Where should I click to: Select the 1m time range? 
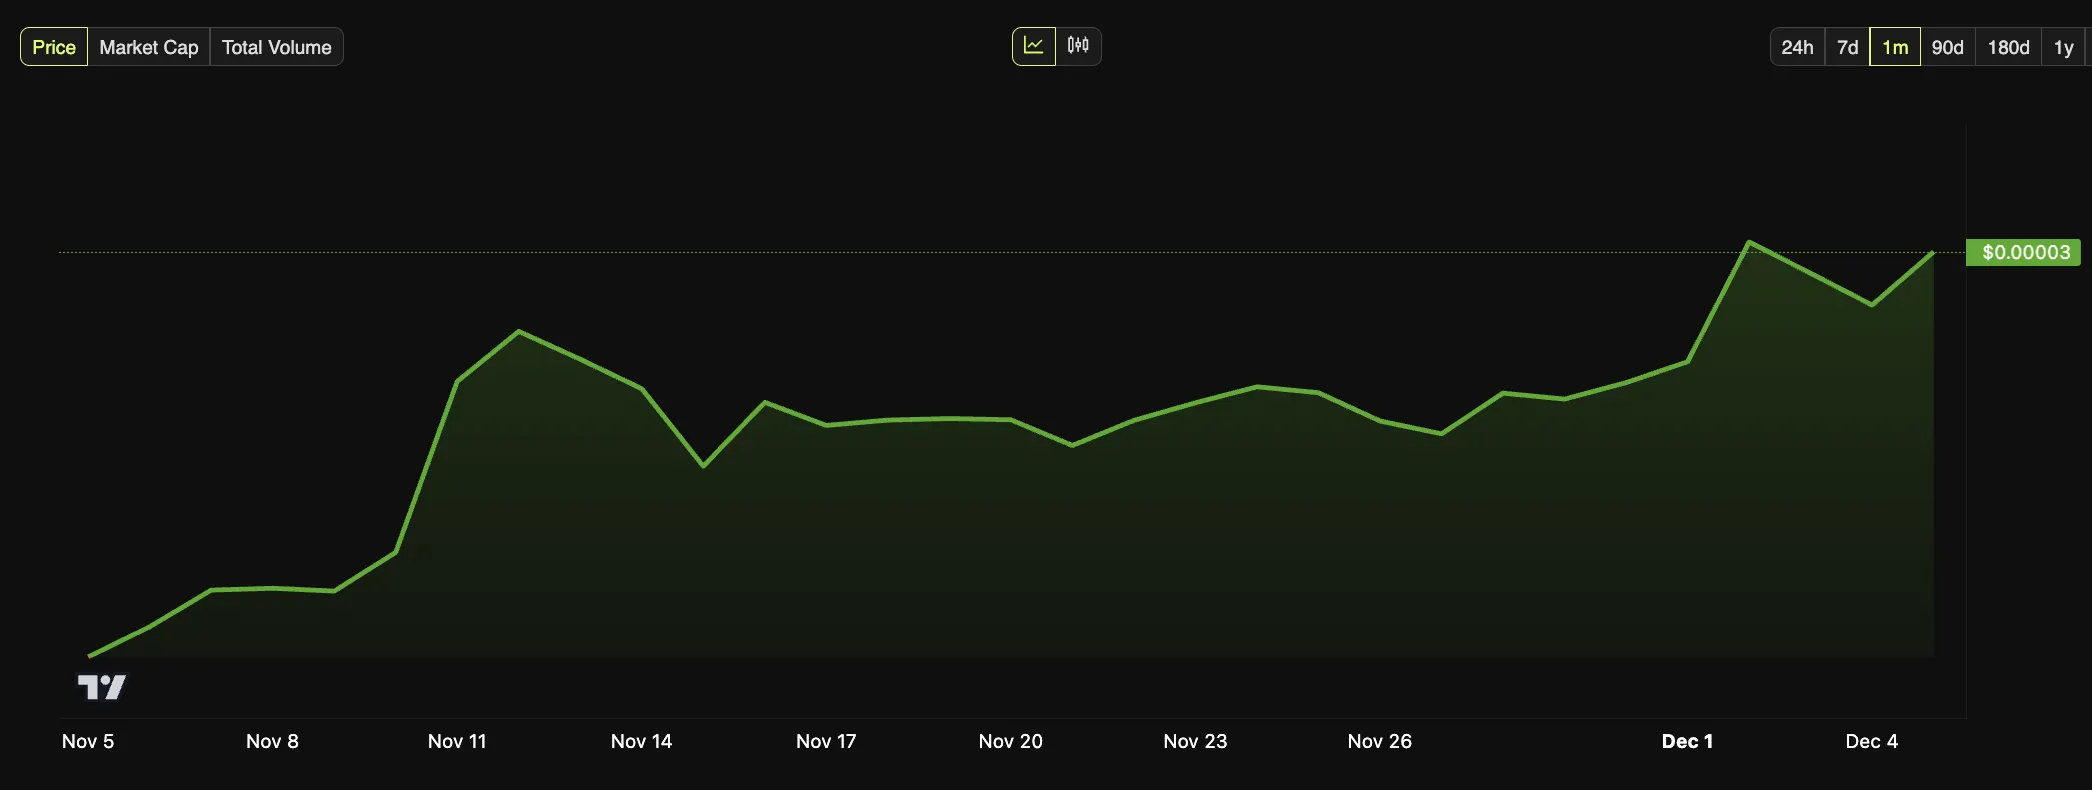point(1895,47)
